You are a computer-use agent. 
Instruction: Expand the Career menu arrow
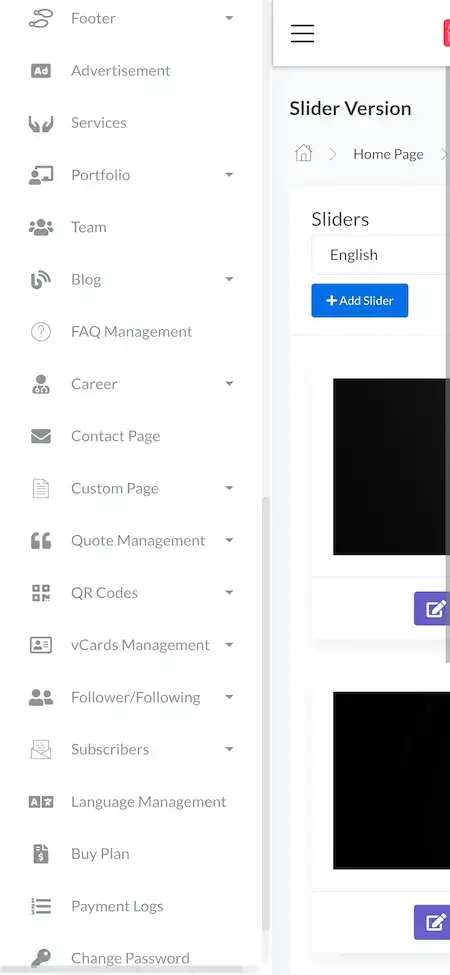[229, 384]
